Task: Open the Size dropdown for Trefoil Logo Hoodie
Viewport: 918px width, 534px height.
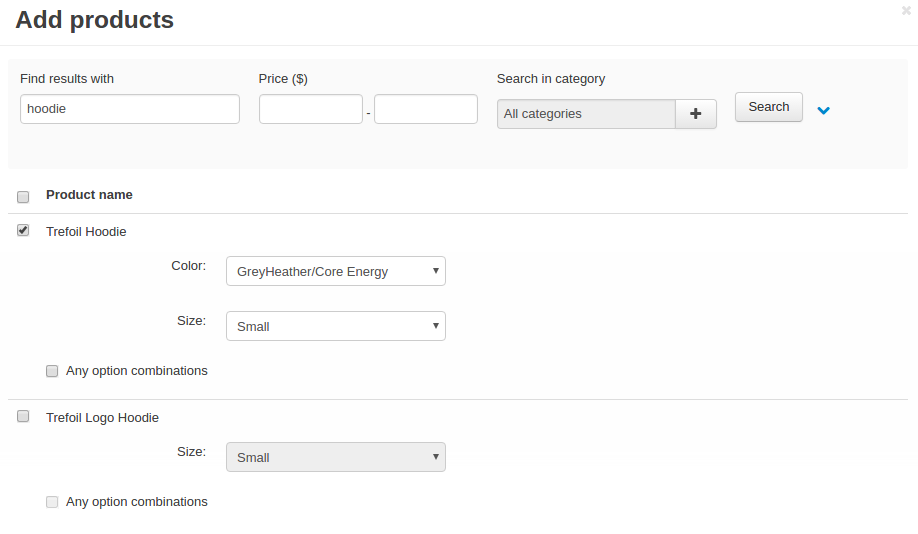Action: tap(336, 457)
